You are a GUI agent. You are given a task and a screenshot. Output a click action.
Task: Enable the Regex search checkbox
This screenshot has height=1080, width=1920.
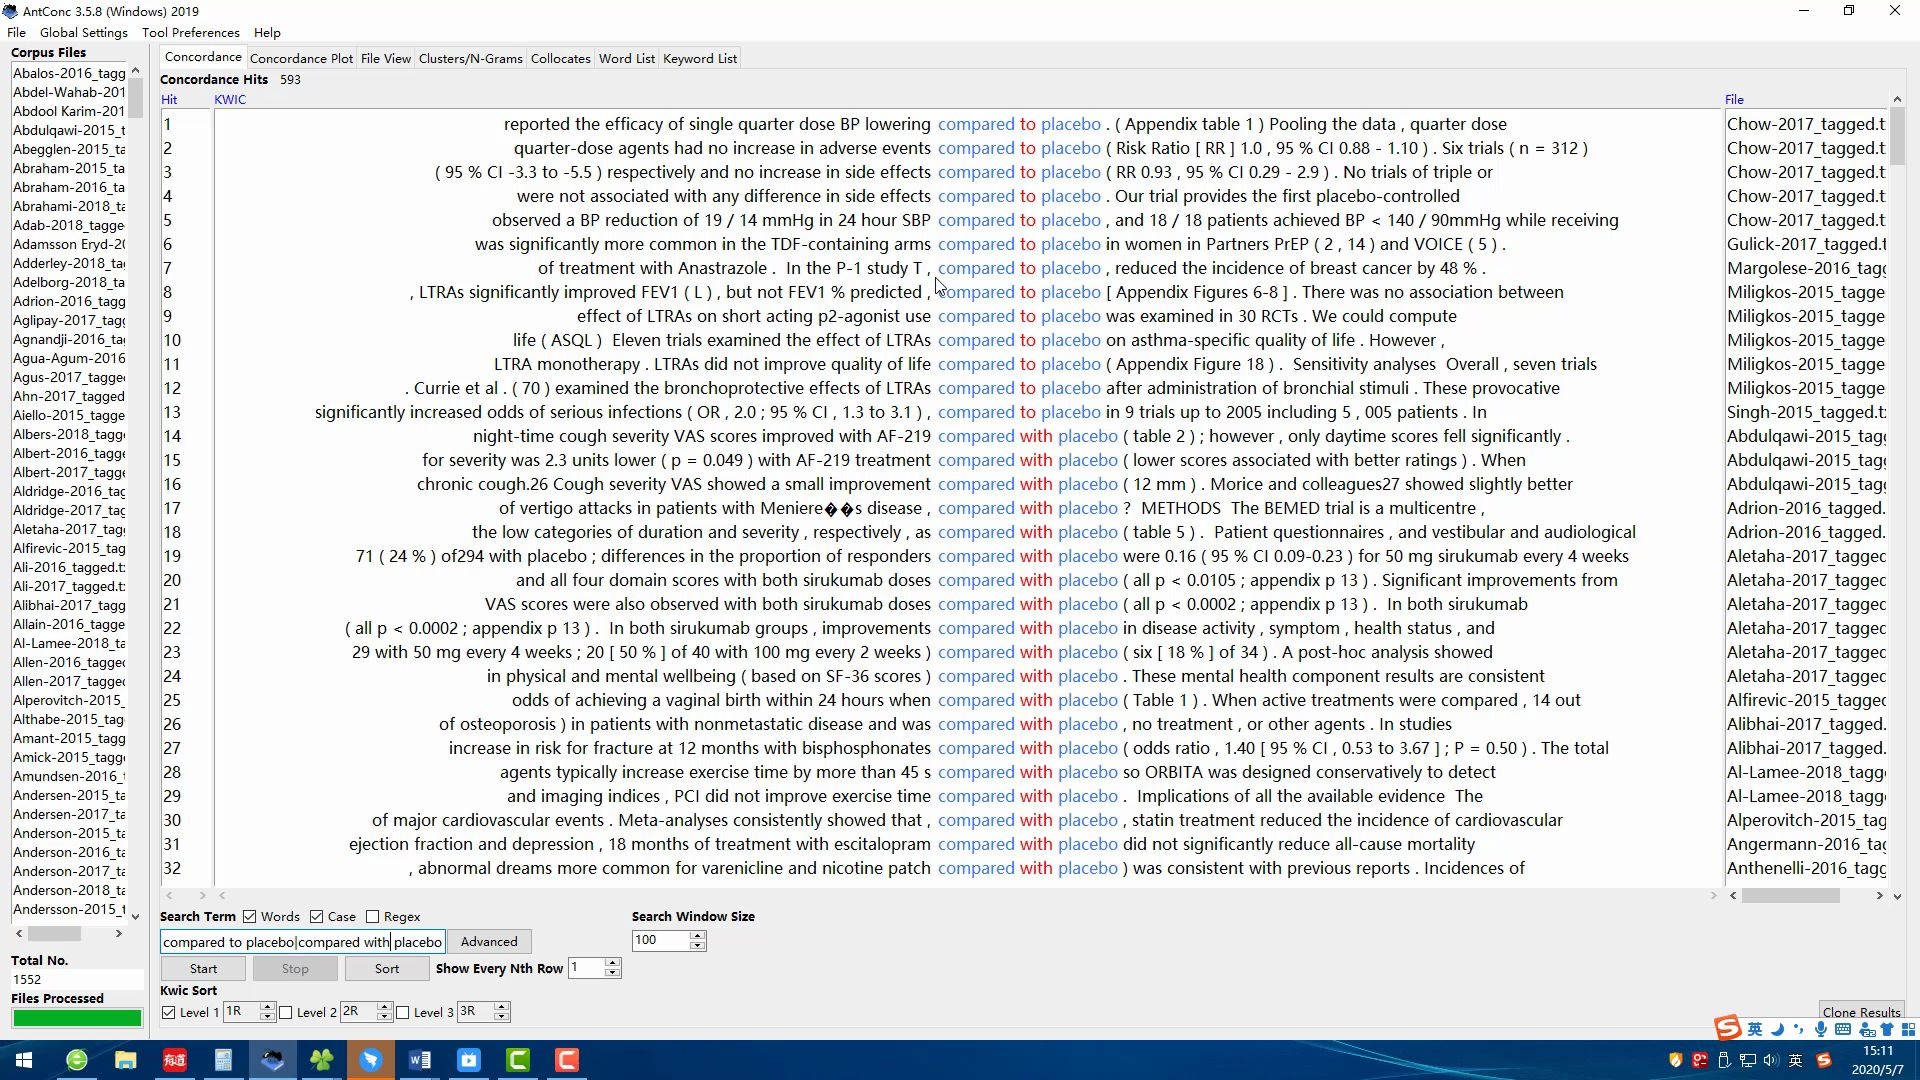[x=372, y=917]
